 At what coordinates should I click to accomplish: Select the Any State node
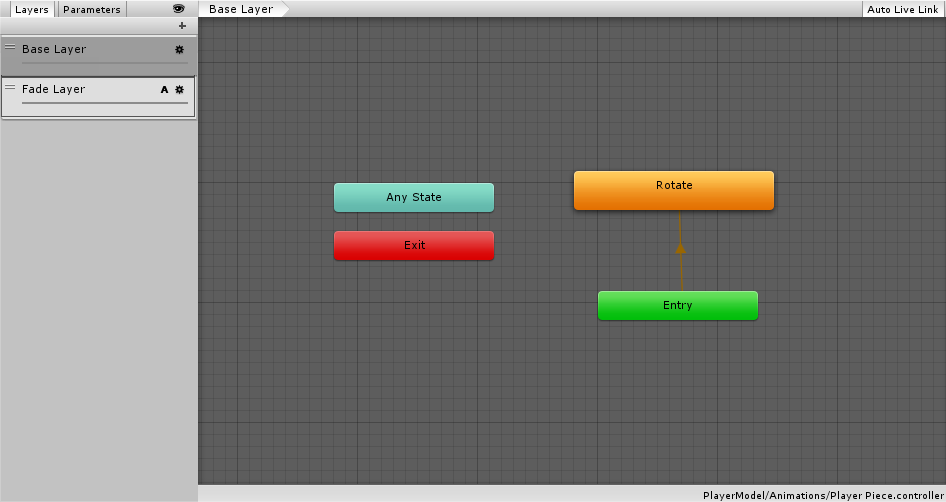pos(414,197)
